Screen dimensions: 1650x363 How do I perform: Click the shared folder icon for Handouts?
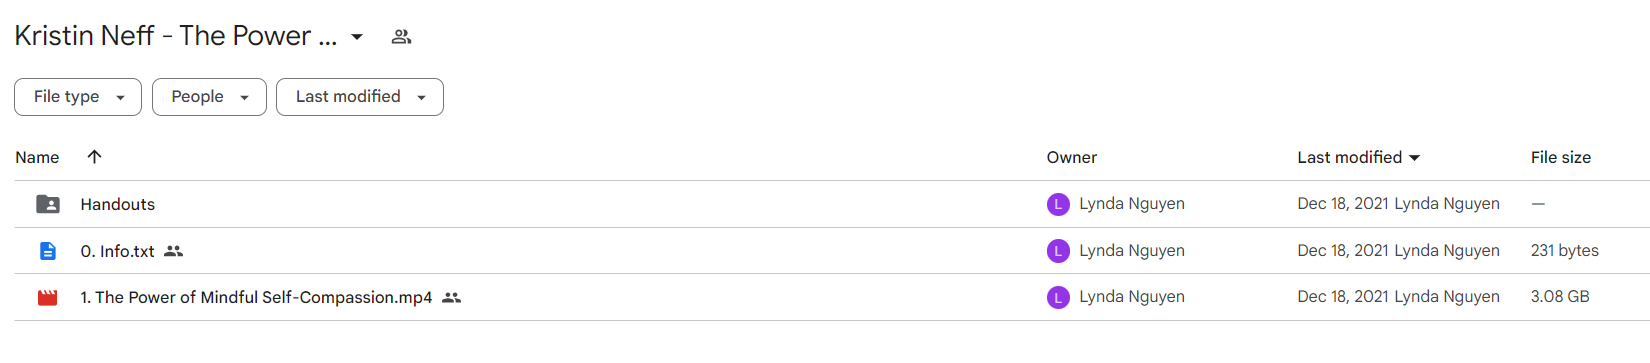click(48, 204)
